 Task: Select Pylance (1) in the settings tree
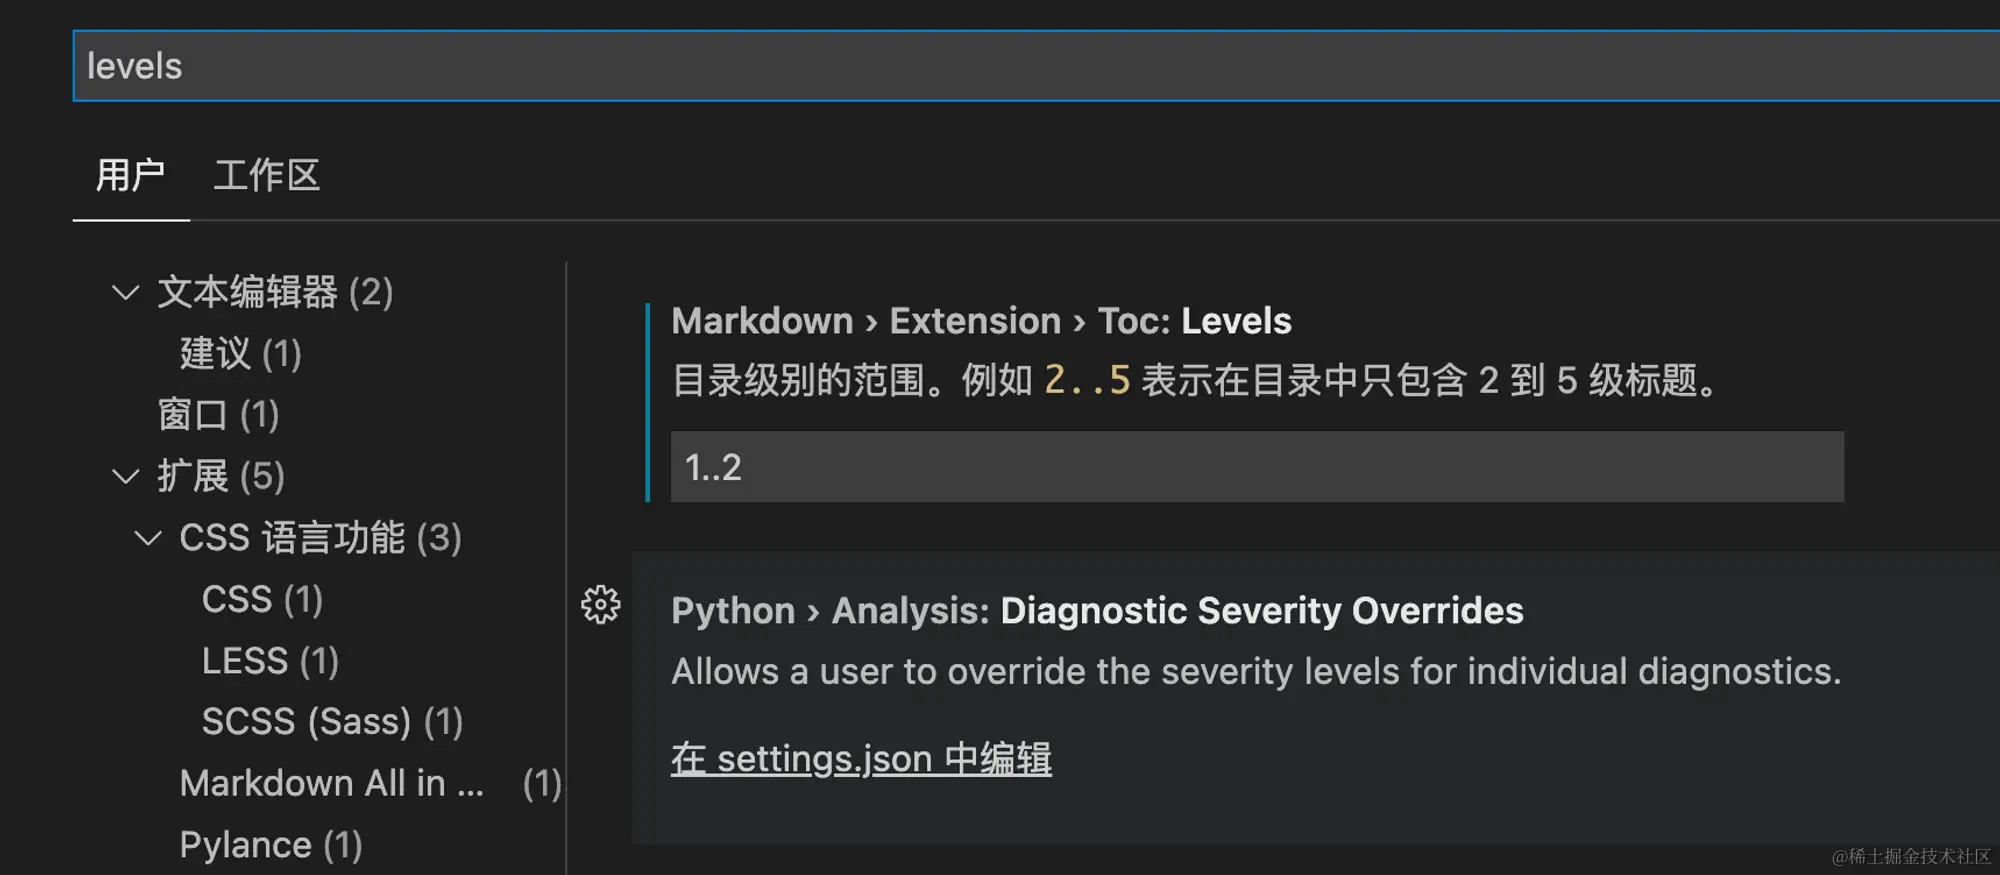(x=270, y=846)
